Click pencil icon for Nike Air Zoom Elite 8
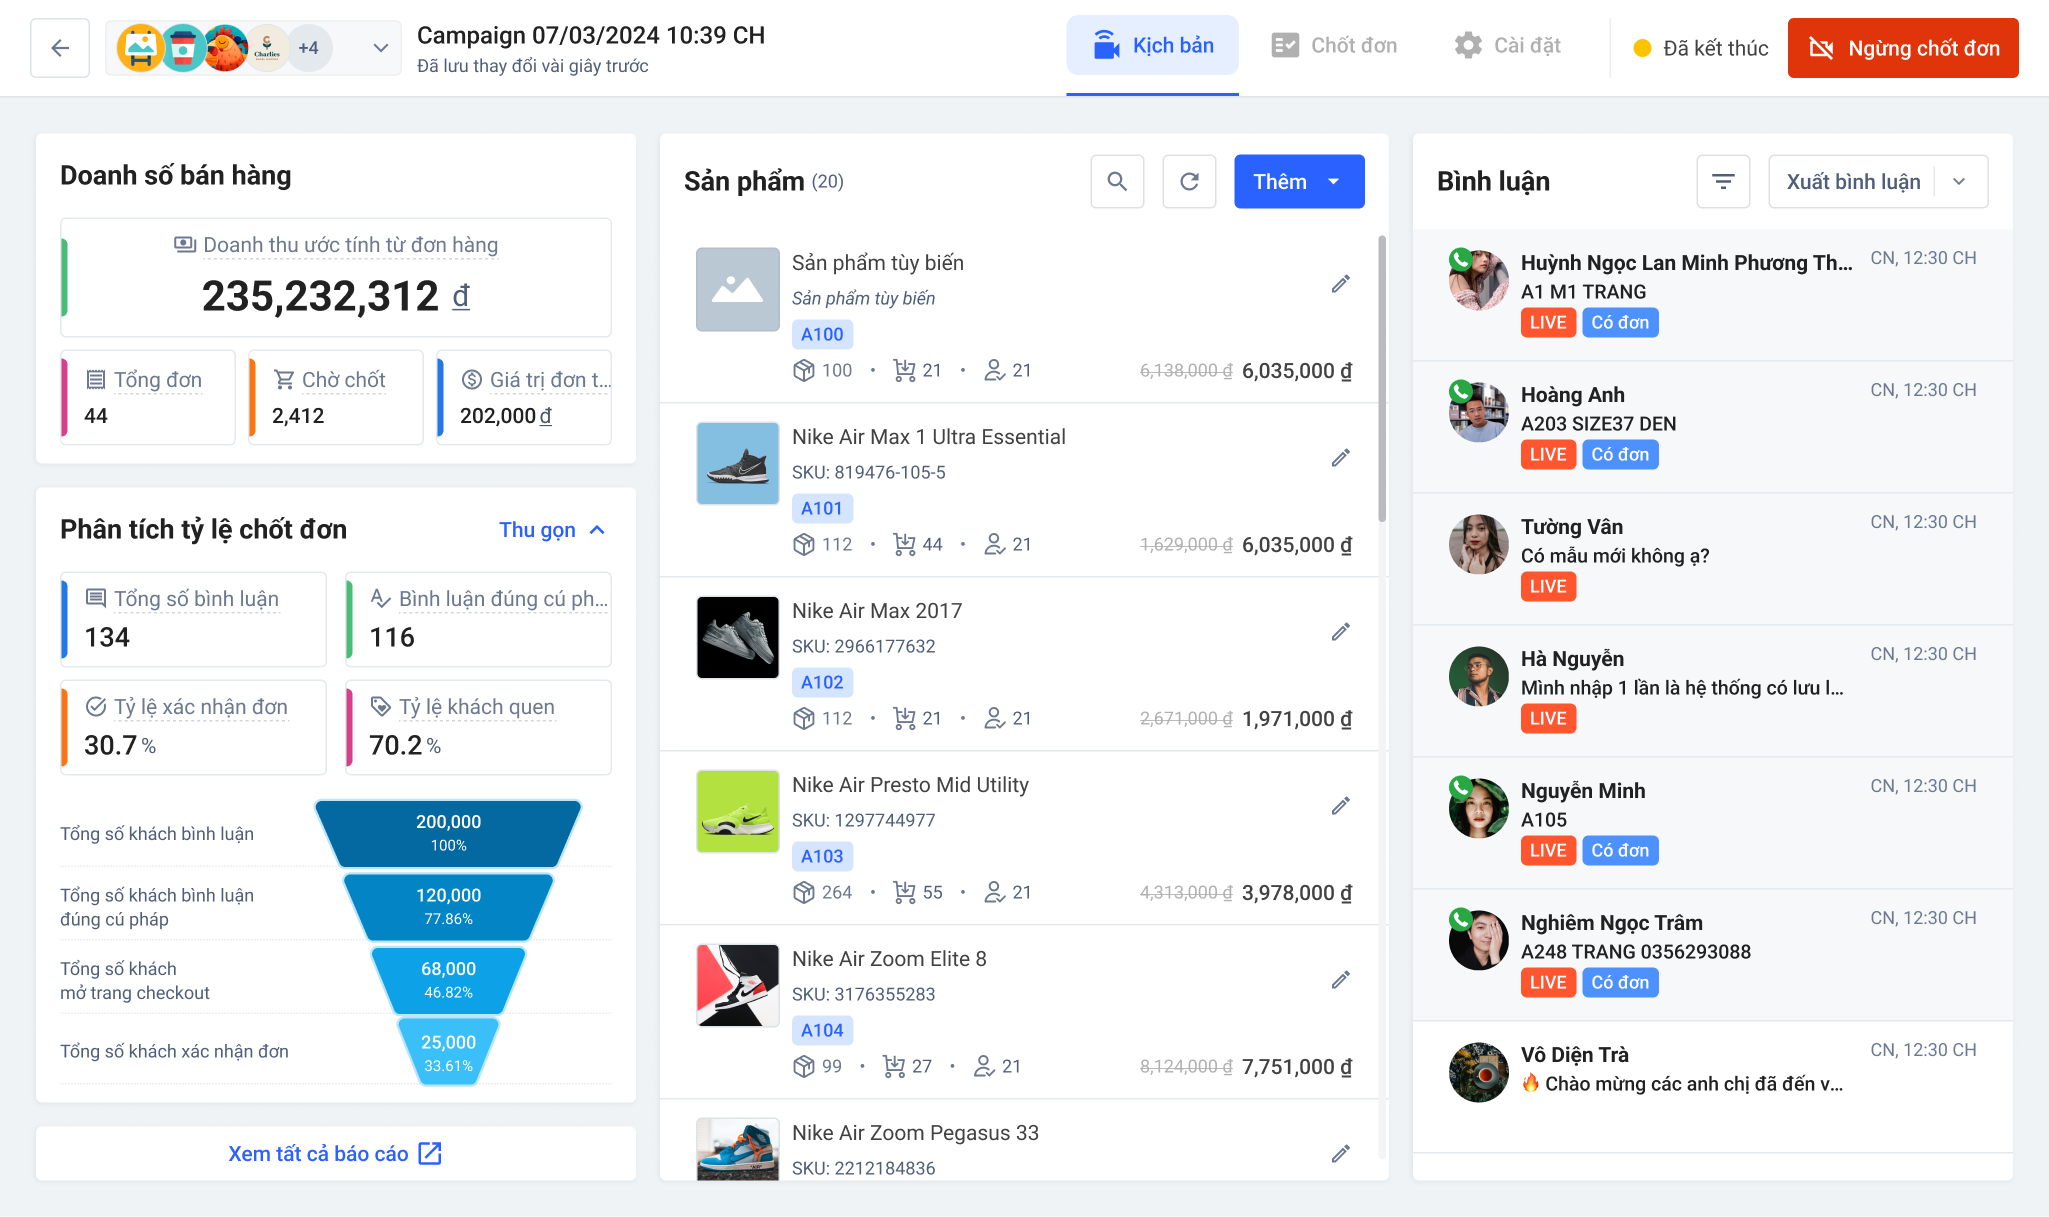This screenshot has width=2049, height=1217. tap(1341, 980)
